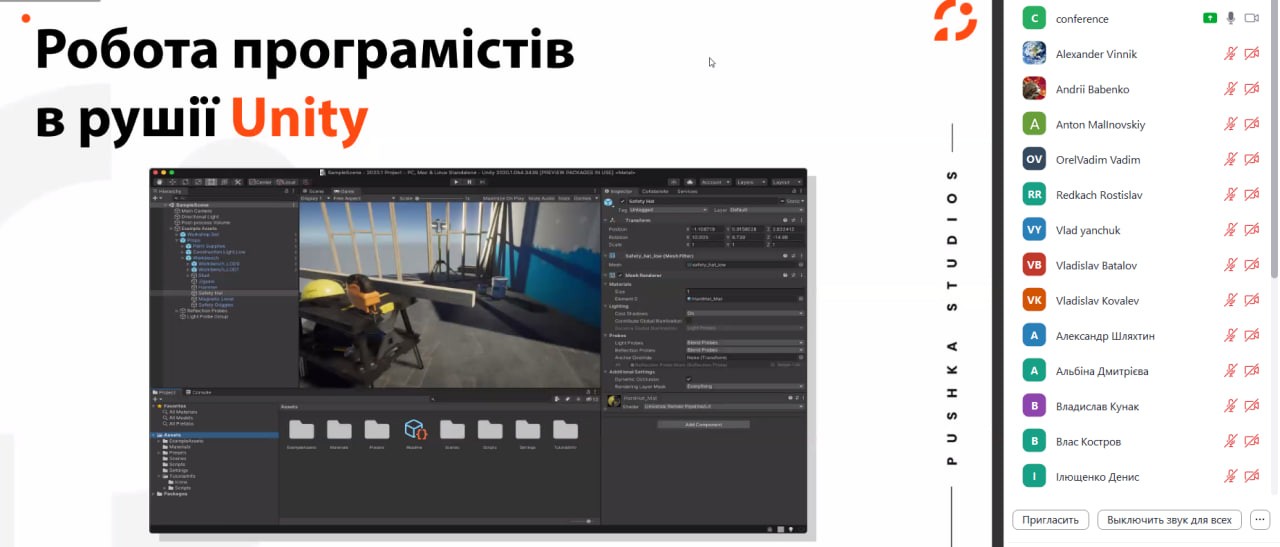
Task: Click camera-off icon for Влас Костров
Action: (x=1251, y=441)
